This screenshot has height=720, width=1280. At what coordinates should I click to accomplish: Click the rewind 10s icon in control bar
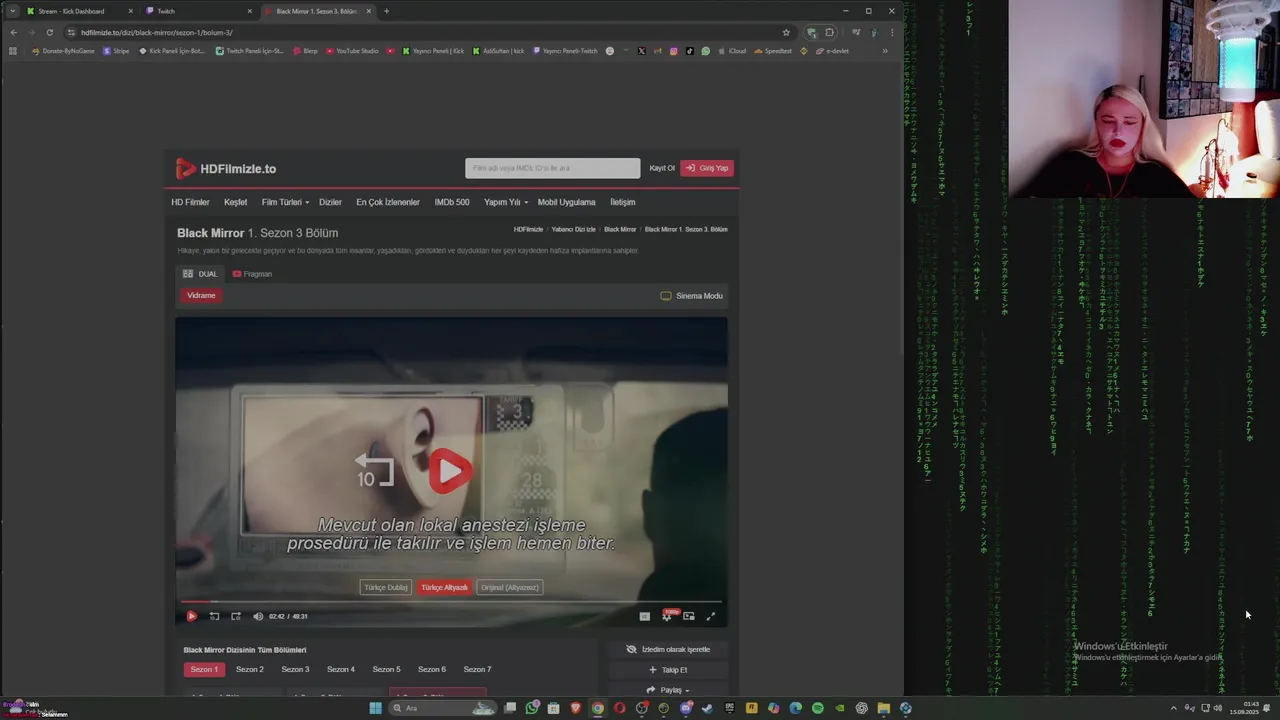tap(214, 616)
